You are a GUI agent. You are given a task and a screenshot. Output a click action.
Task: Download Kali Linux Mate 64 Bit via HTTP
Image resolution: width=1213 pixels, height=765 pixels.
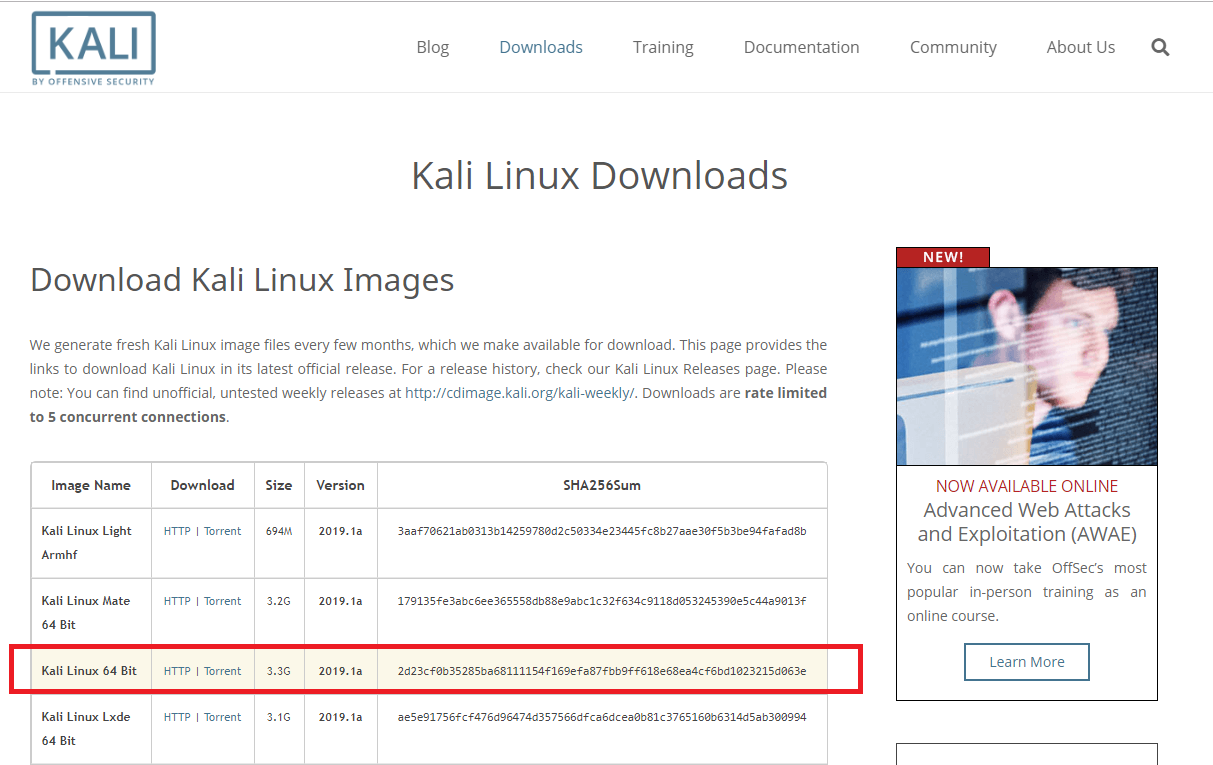[x=177, y=601]
